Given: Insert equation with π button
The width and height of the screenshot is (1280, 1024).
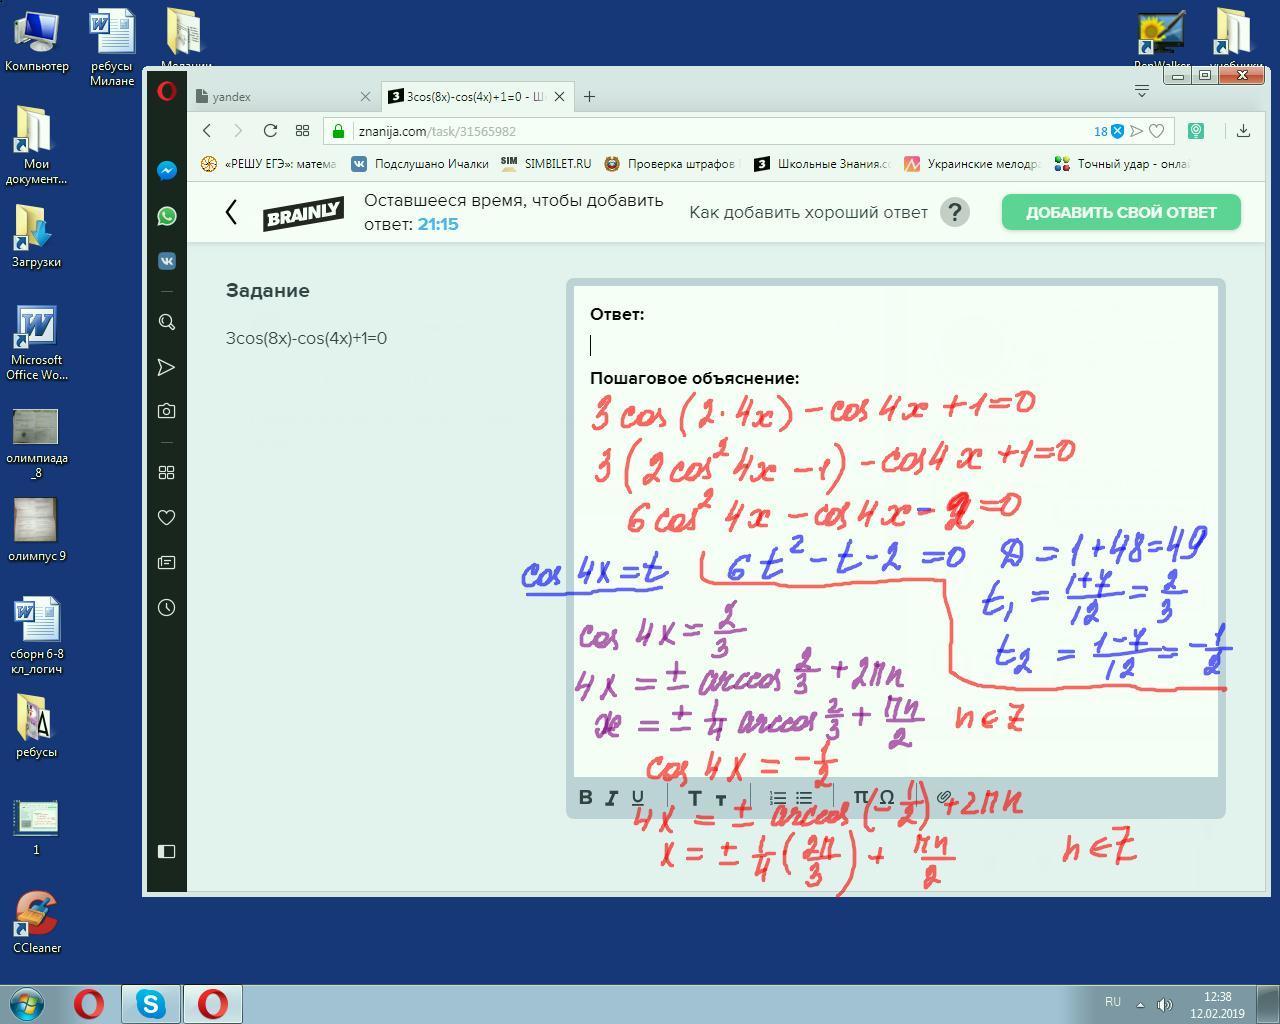Looking at the screenshot, I should click(860, 797).
